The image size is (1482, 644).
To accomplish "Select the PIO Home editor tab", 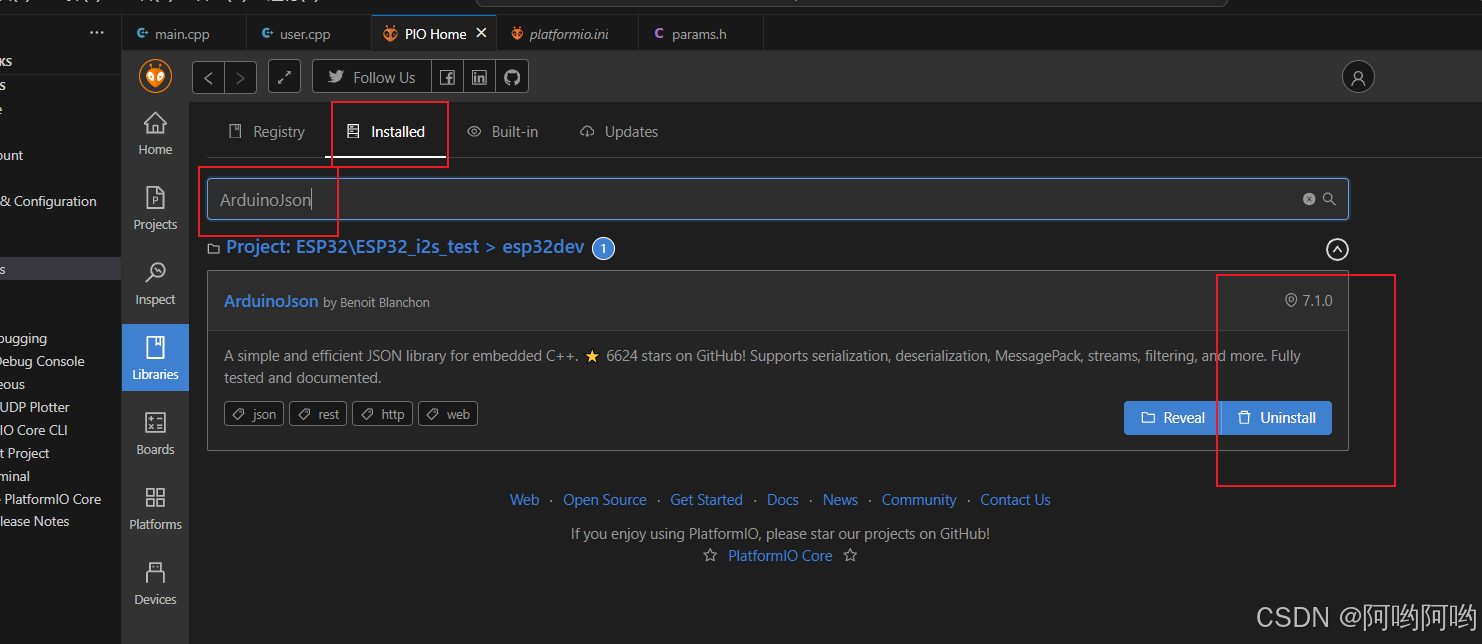I will 435,34.
